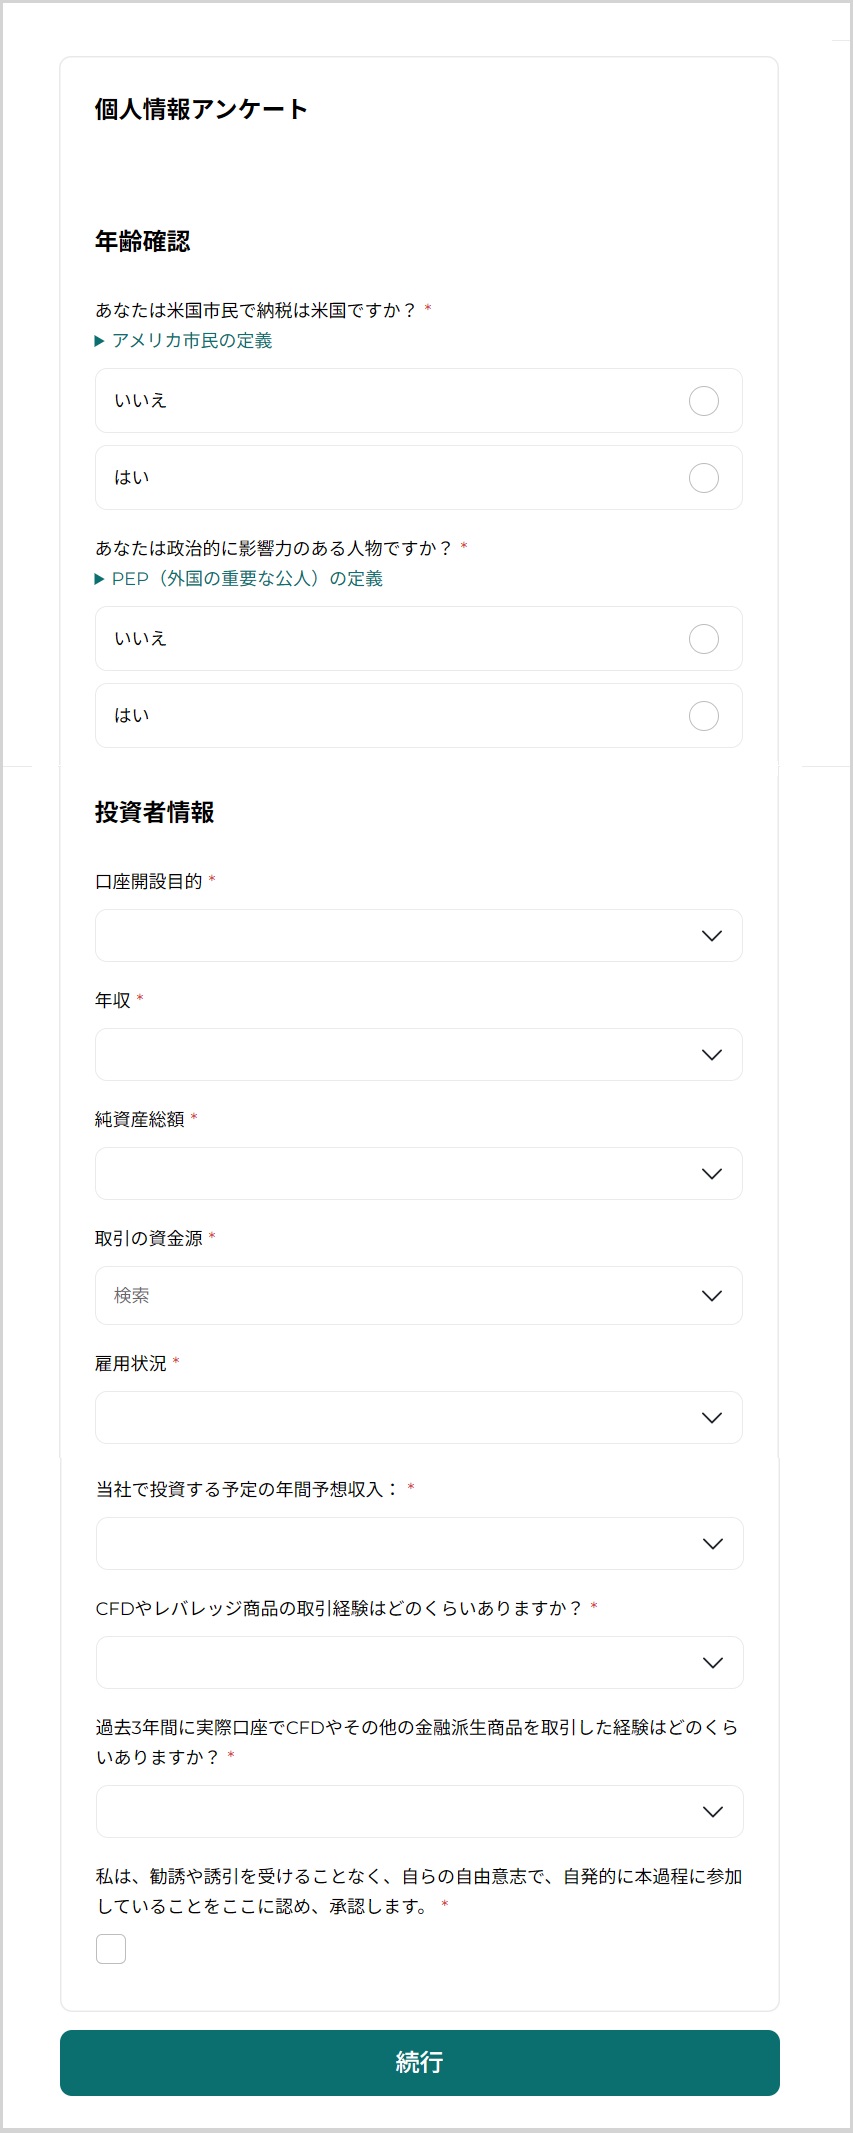Open 年間予想収入 dropdown chevron

[x=713, y=1544]
